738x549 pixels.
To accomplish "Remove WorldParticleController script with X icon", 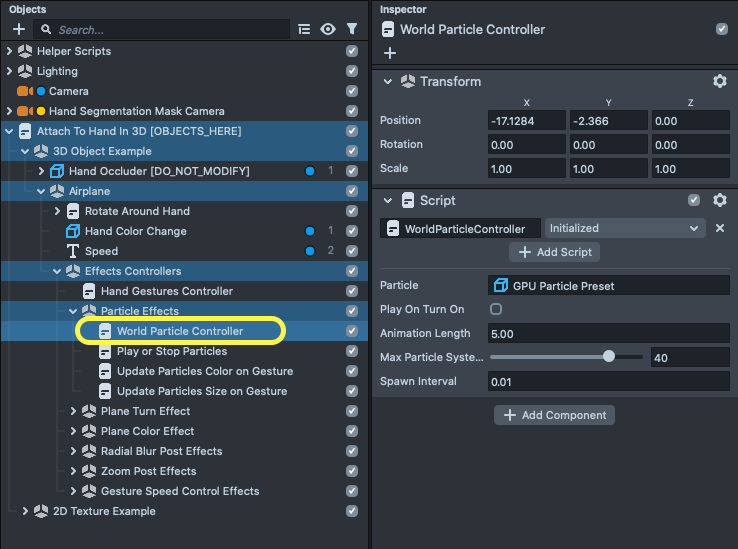I will tap(719, 229).
